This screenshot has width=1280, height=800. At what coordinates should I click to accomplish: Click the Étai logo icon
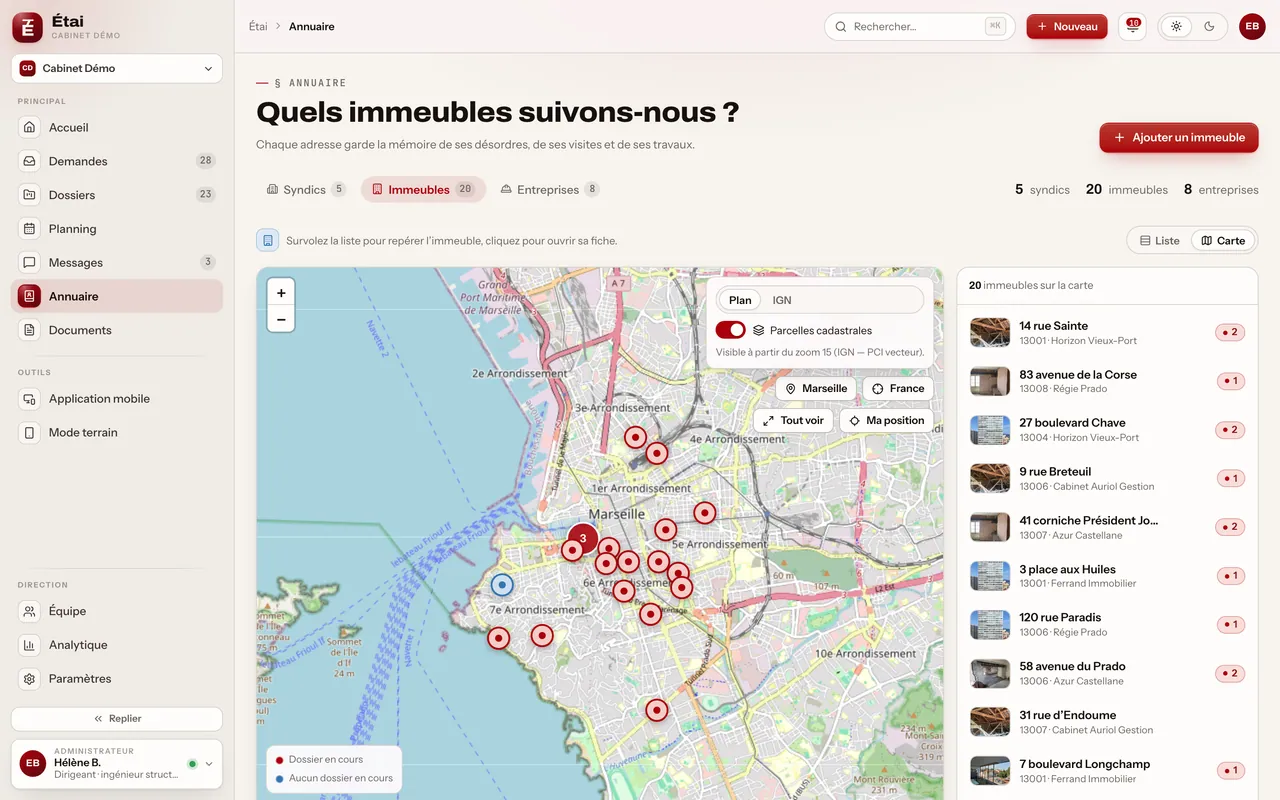click(x=28, y=28)
